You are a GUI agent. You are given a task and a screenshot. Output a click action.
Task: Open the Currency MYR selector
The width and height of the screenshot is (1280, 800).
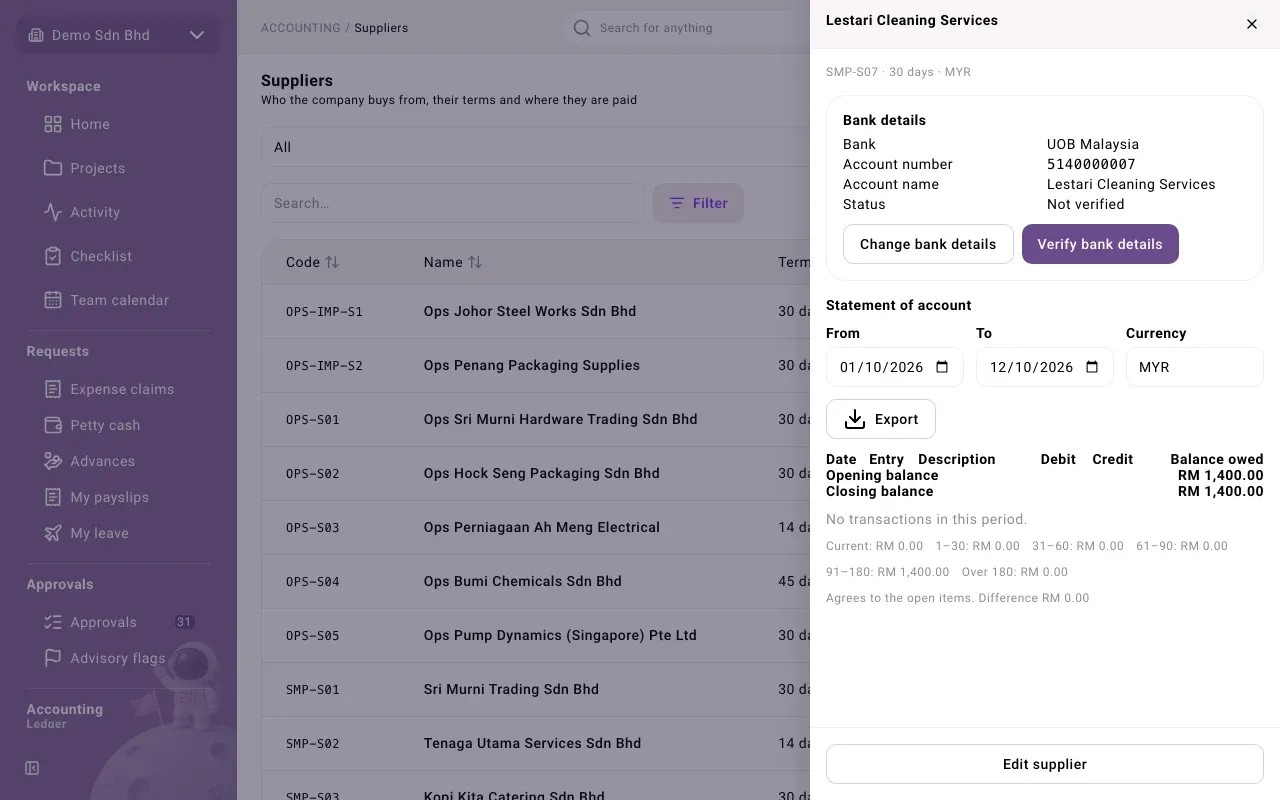pos(1195,367)
